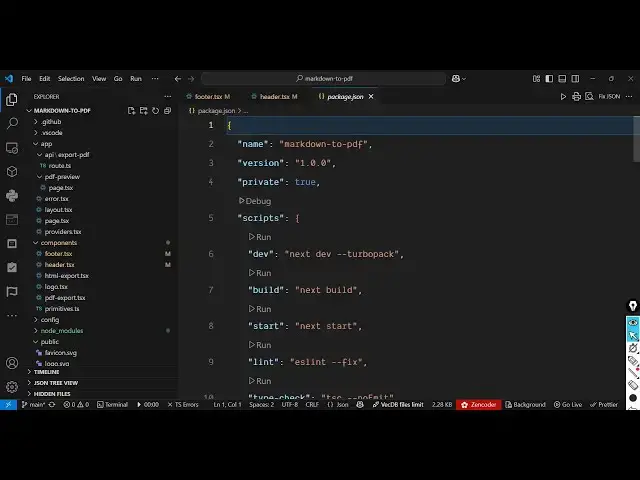This screenshot has height=480, width=640.
Task: Open the Accounts icon in activity bar
Action: (12, 363)
